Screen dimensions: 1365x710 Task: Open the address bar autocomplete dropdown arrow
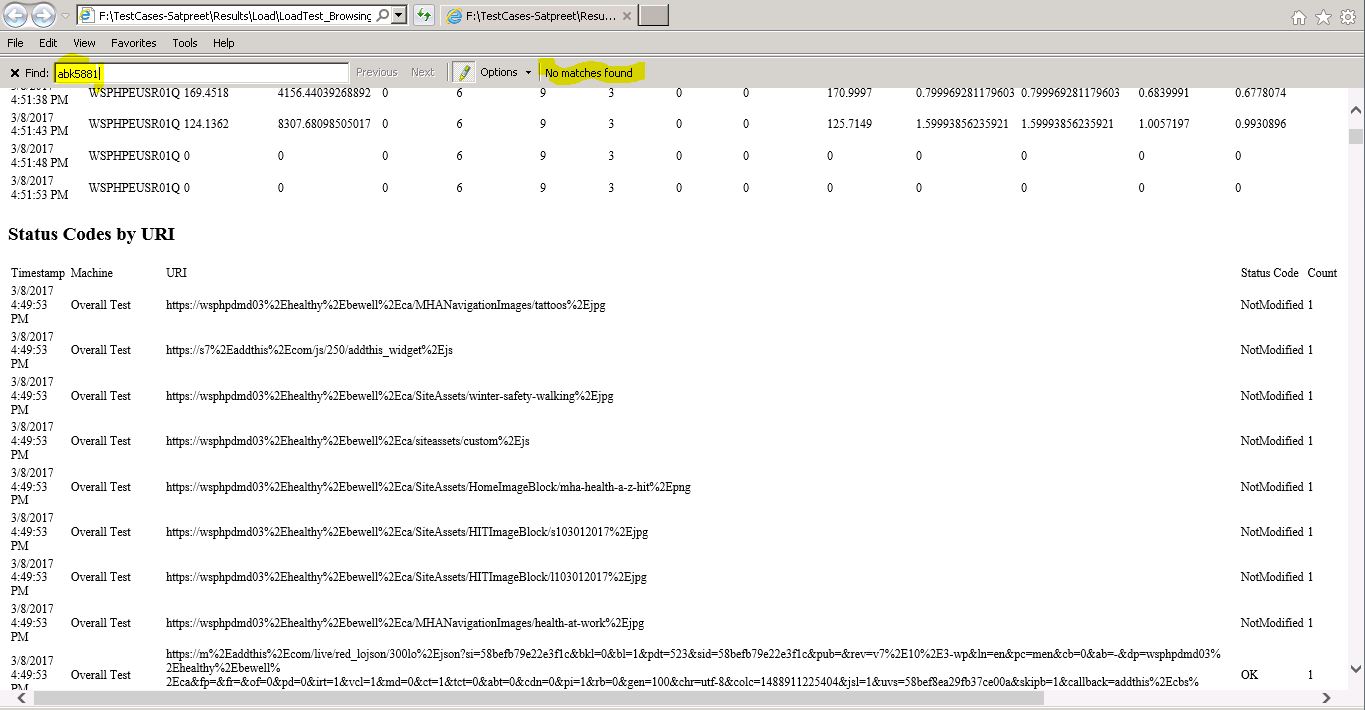coord(399,16)
